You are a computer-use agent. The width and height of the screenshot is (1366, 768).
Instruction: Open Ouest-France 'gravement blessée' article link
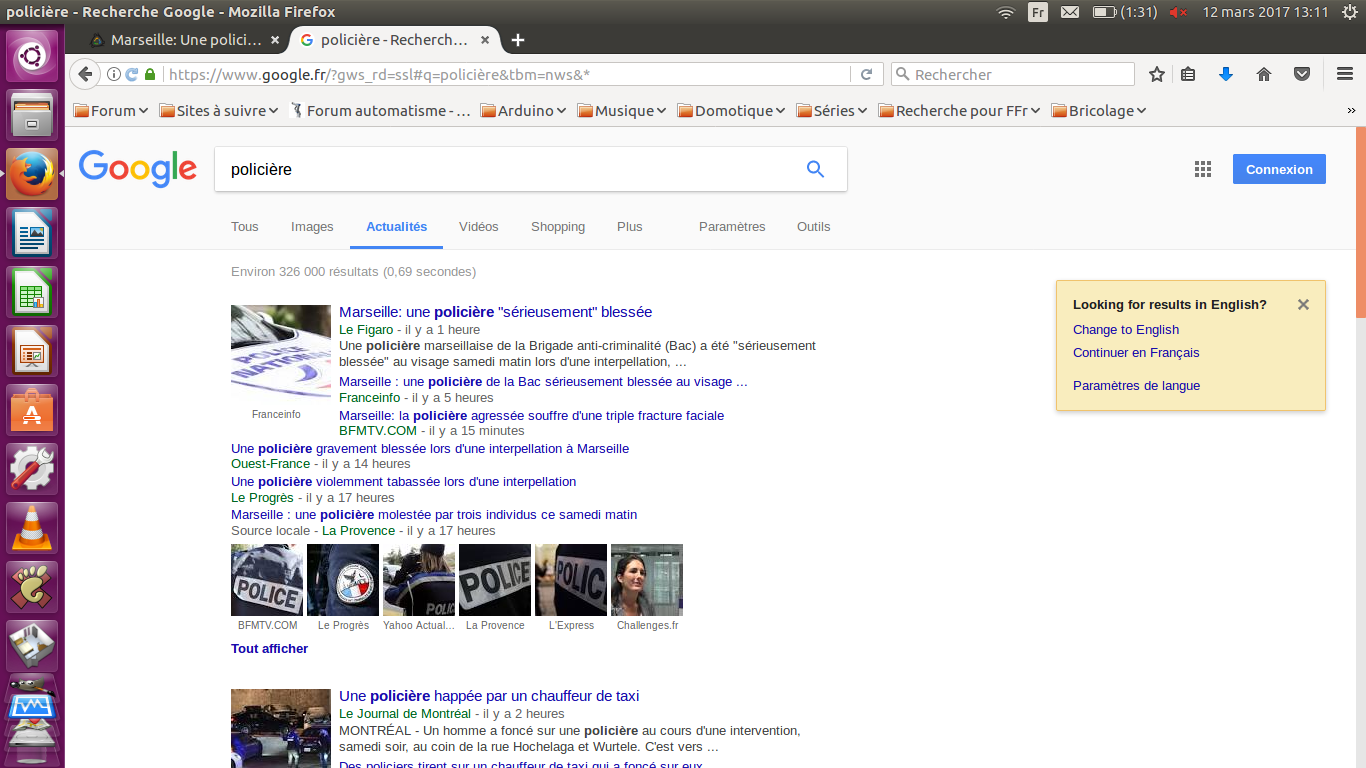(430, 449)
